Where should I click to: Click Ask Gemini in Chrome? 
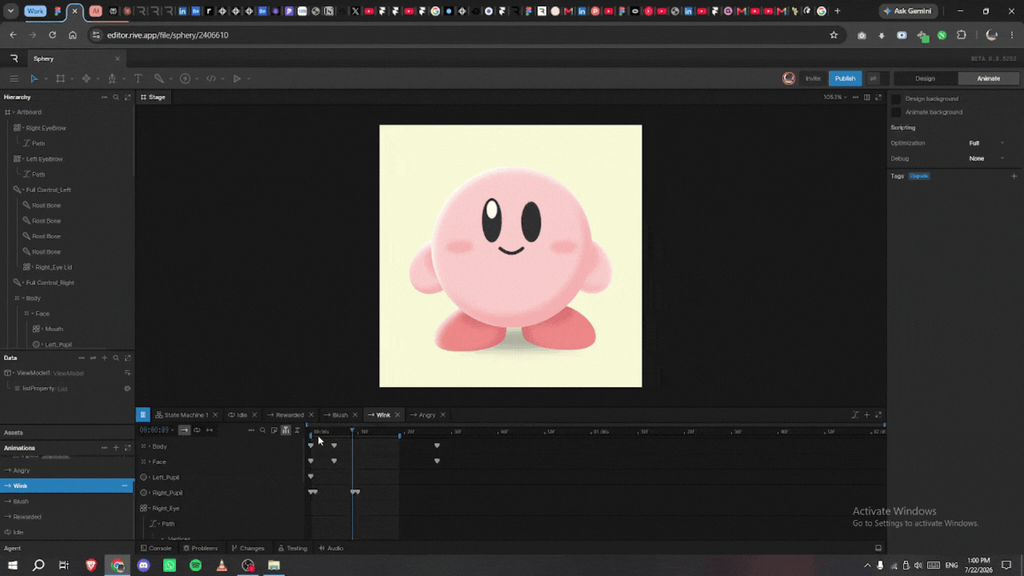point(908,11)
